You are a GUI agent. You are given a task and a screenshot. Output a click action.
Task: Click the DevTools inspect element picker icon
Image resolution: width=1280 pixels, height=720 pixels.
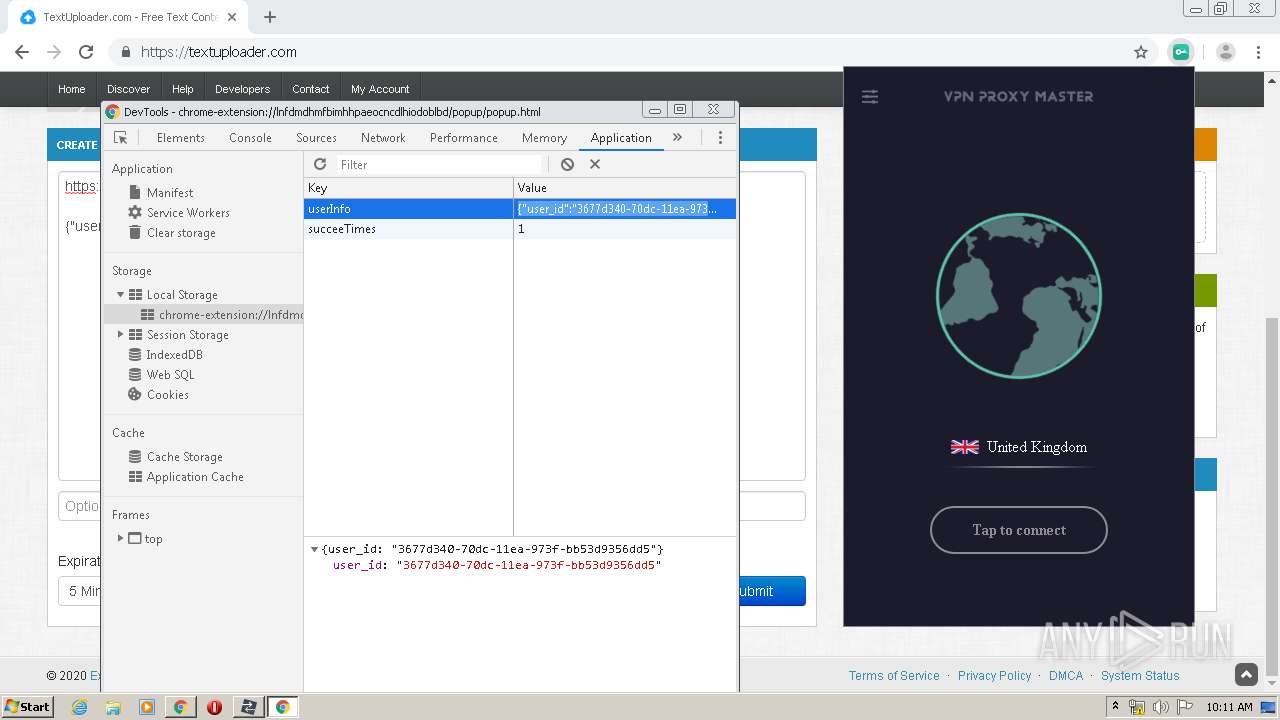click(121, 138)
